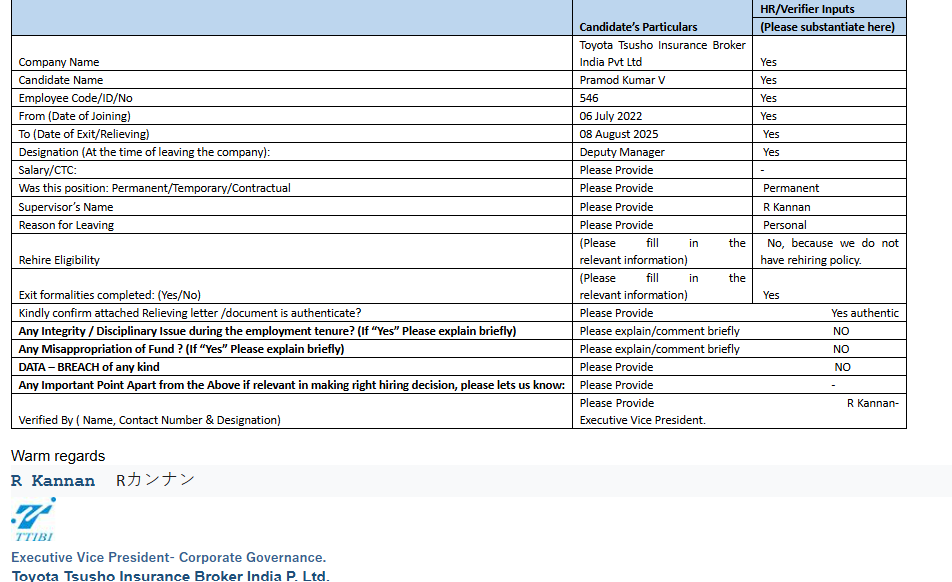This screenshot has width=952, height=582.
Task: Click the 'Rehire Eligibility' label
Action: click(x=59, y=260)
